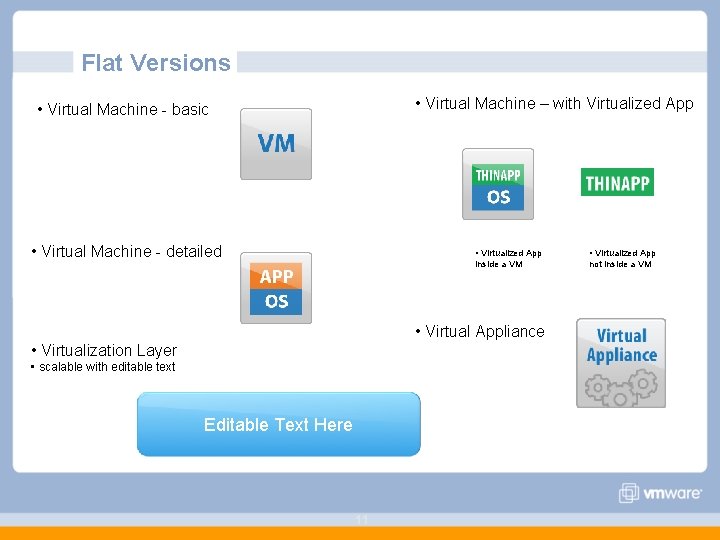Screen dimensions: 720x540
Task: Select 'Virtual Machine – with Virtualized App' heading
Action: (x=554, y=104)
